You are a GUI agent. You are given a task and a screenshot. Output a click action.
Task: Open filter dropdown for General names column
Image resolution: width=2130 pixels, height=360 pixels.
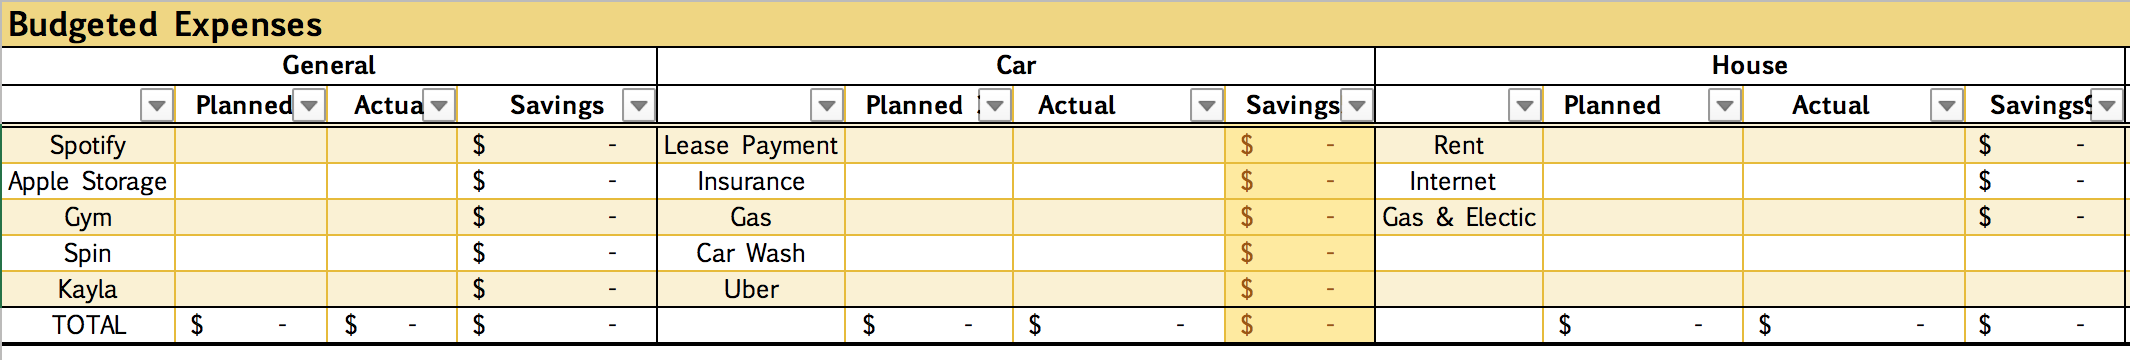(157, 105)
